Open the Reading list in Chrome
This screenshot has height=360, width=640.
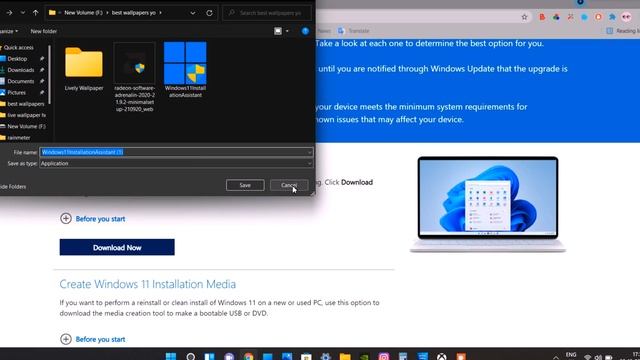623,31
